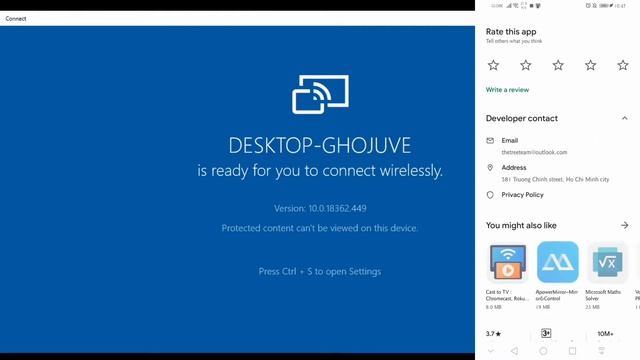Screen dimensions: 640x360
Task: Tap the Privacy Policy shield icon
Action: click(x=490, y=195)
